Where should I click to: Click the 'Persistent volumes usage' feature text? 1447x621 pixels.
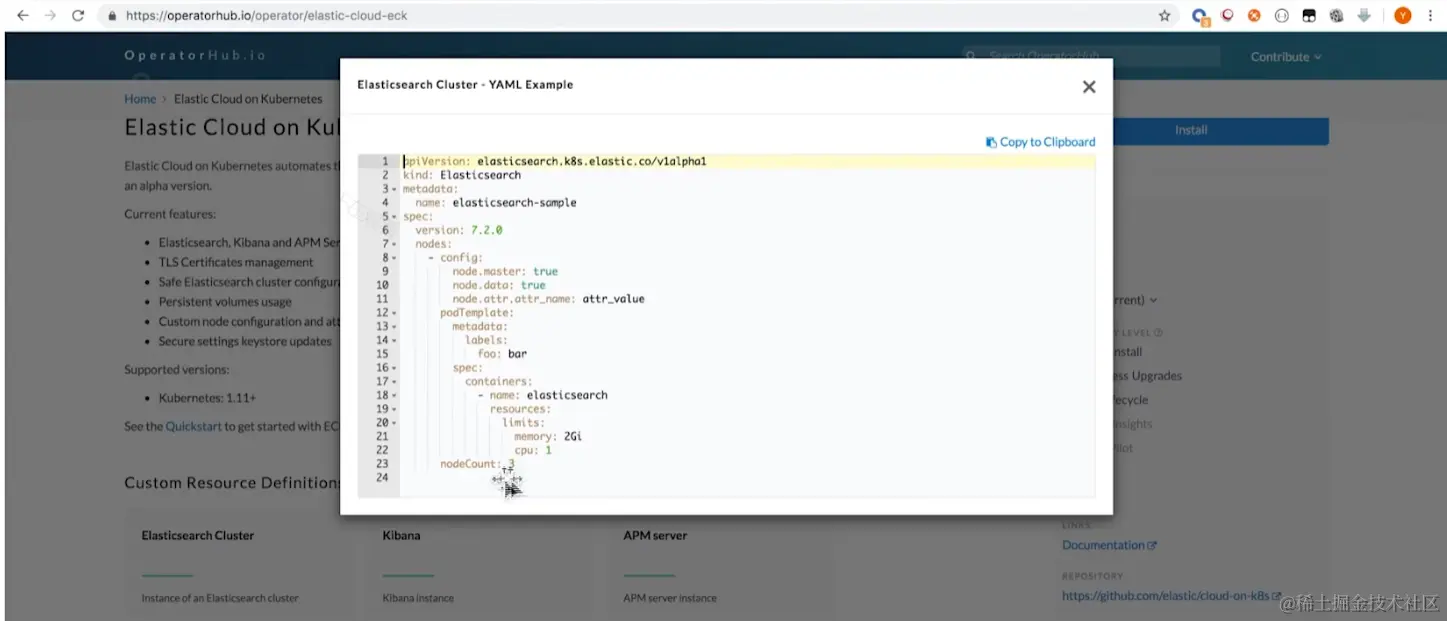point(225,301)
